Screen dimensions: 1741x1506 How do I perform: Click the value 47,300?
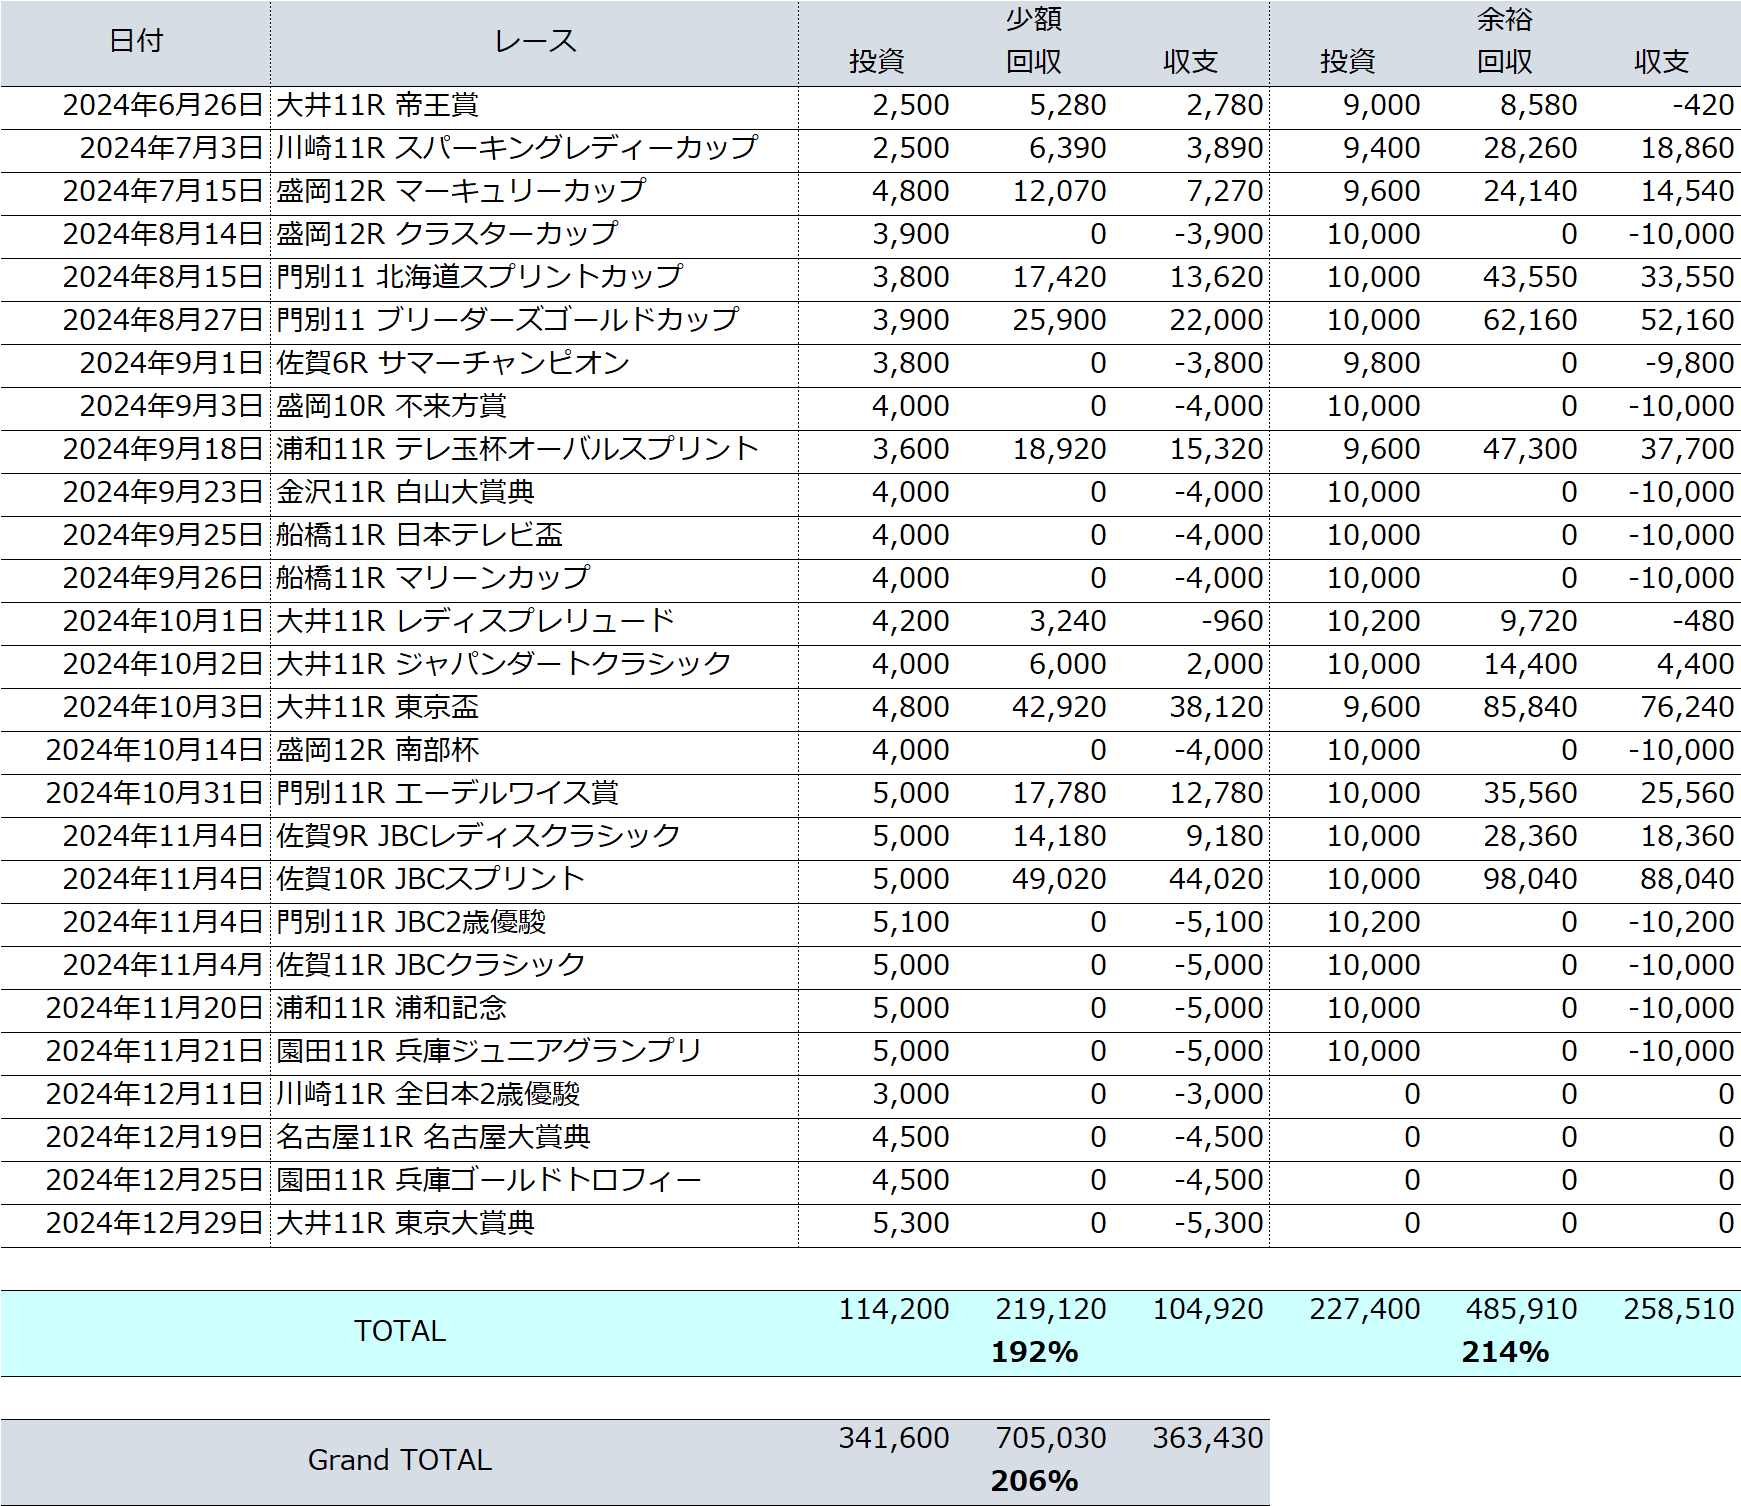(1530, 449)
